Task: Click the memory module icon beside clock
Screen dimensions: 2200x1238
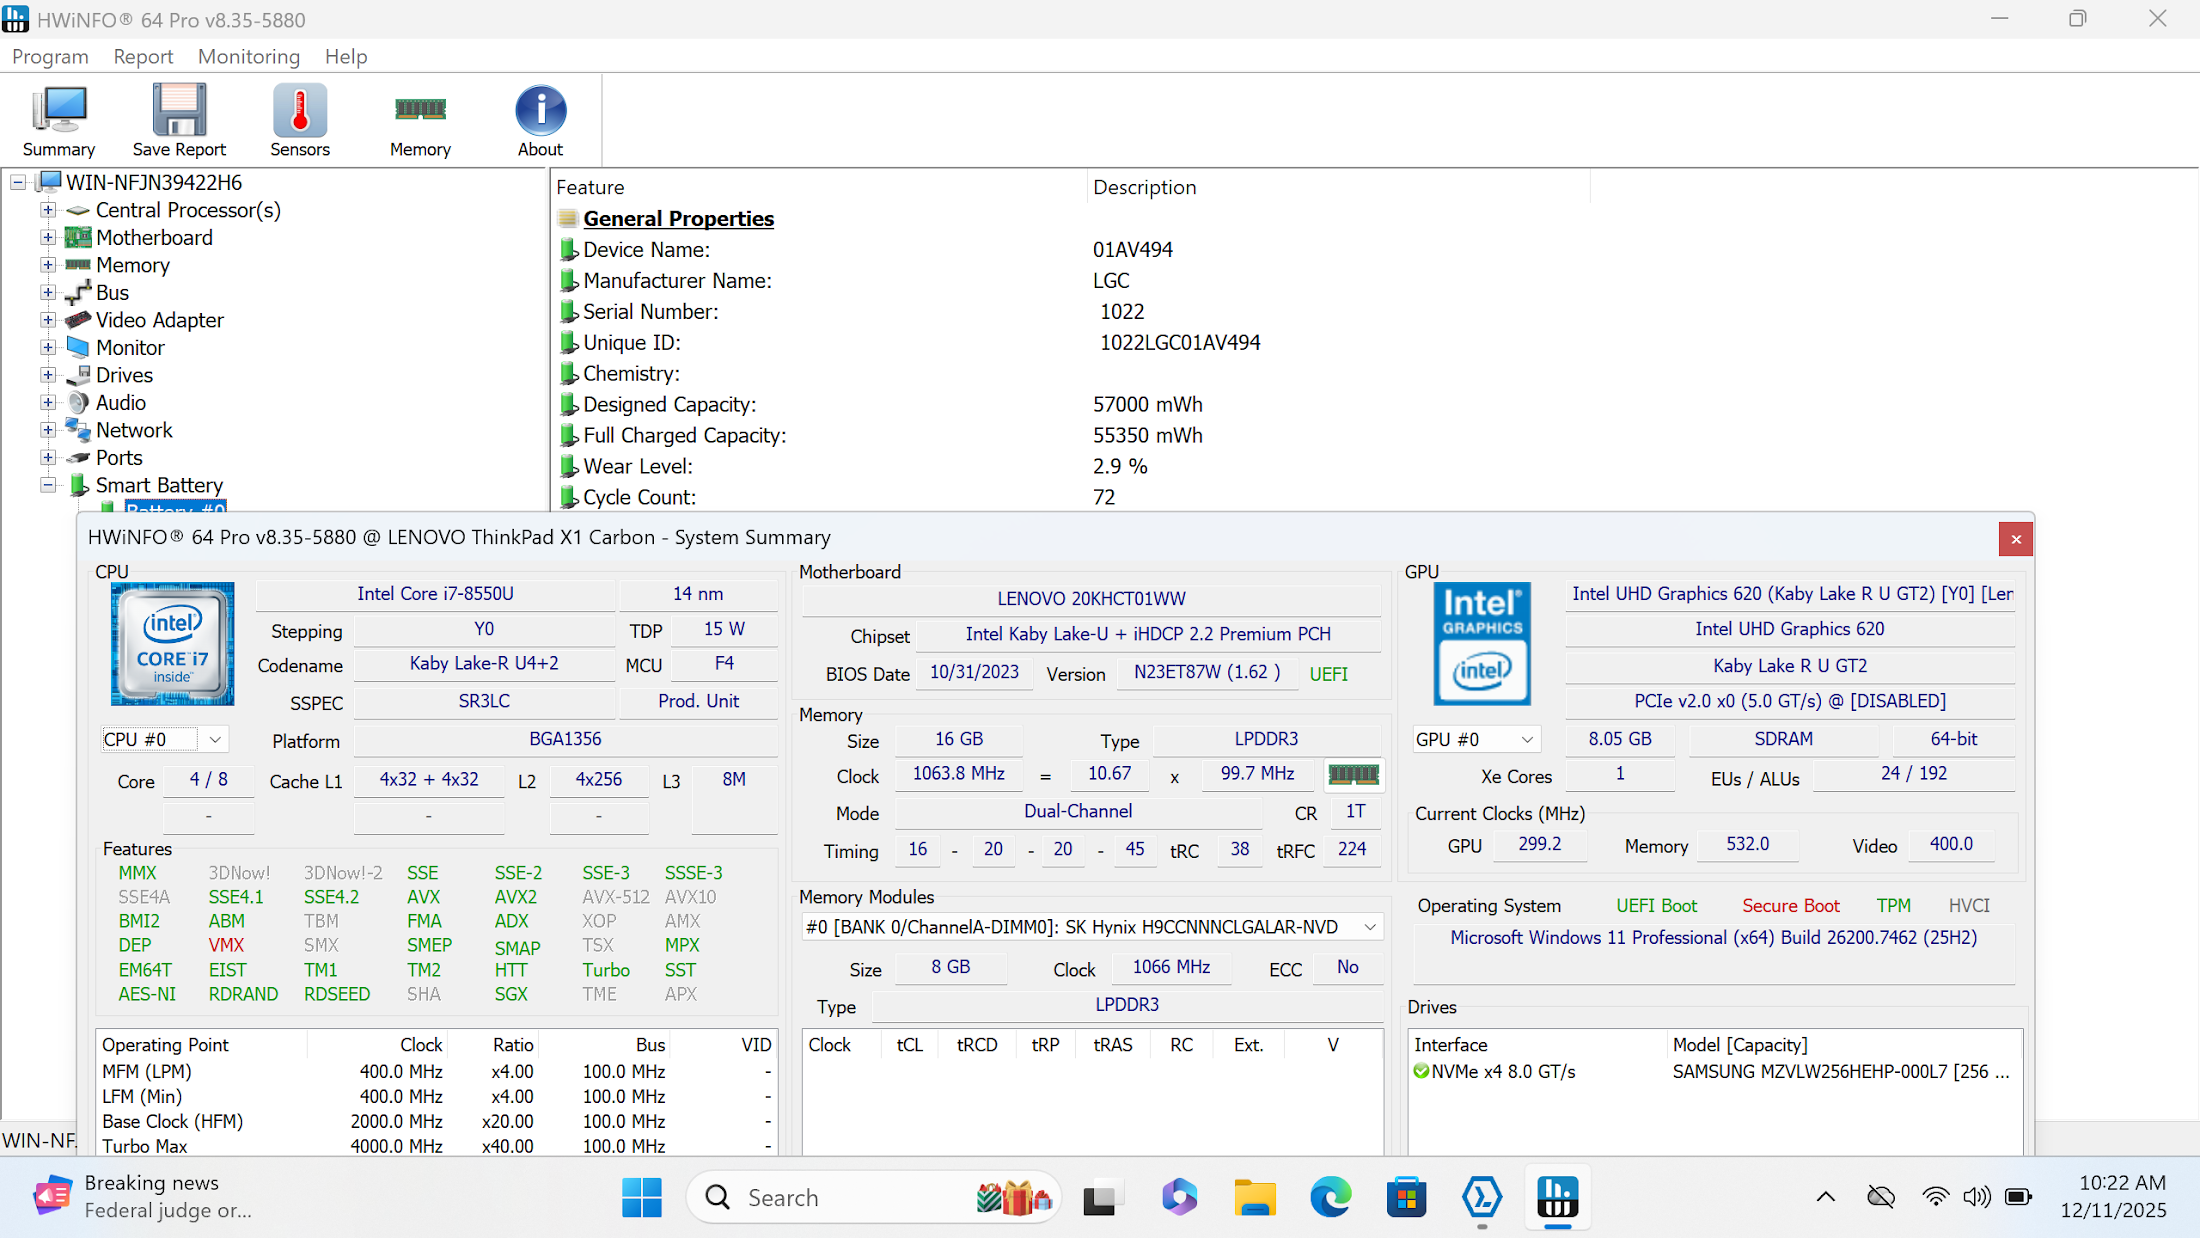Action: click(x=1352, y=775)
